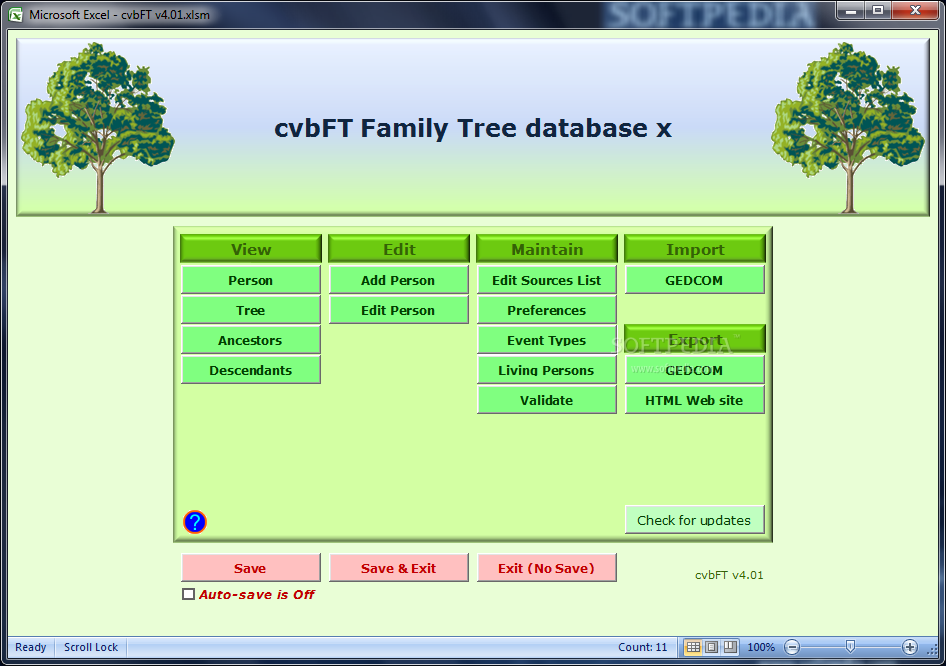This screenshot has height=666, width=946.
Task: Click 'Ready' status bar text
Action: [x=30, y=647]
